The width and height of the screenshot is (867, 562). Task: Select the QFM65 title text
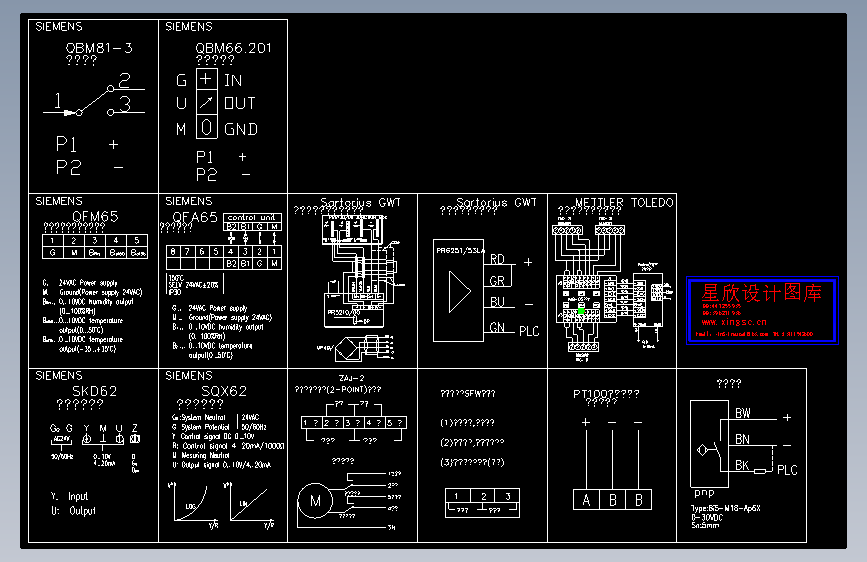pos(95,216)
